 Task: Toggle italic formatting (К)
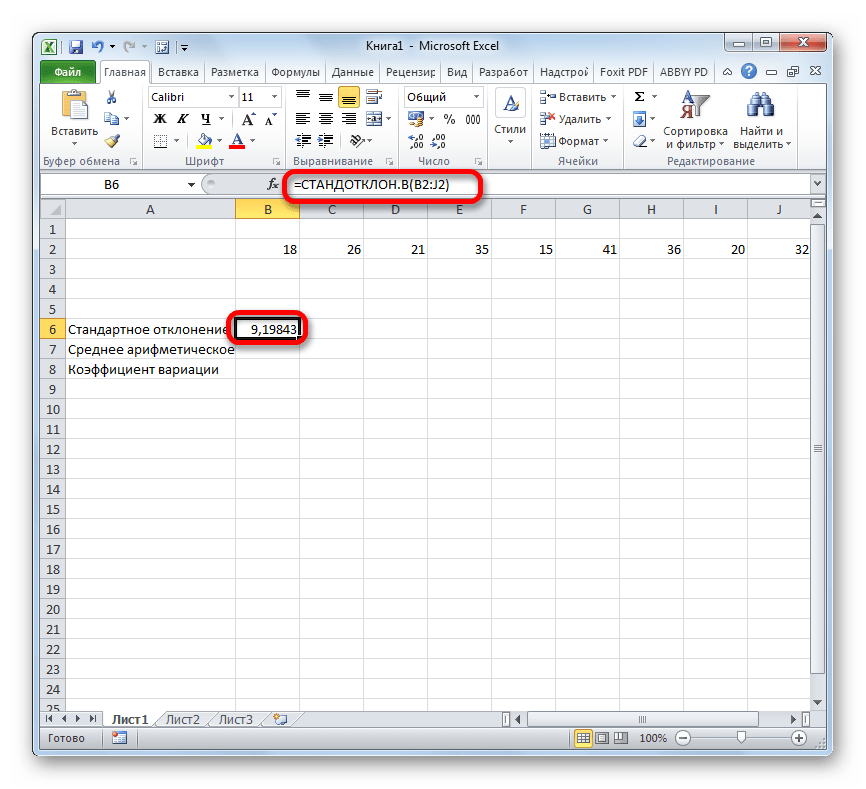tap(183, 119)
